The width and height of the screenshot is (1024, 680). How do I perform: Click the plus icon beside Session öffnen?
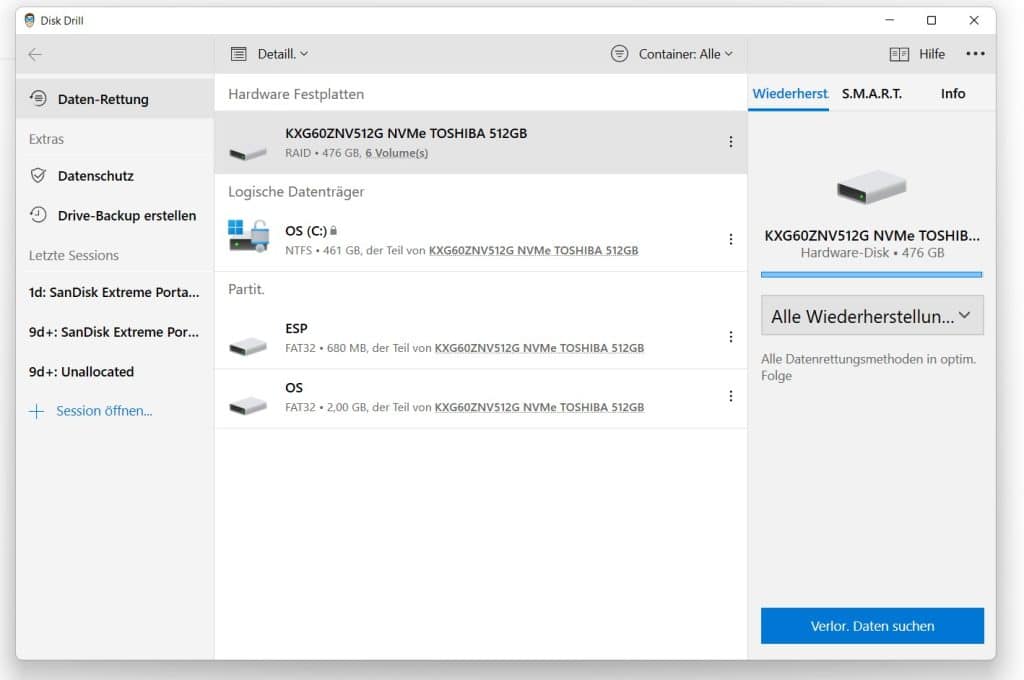click(x=37, y=411)
